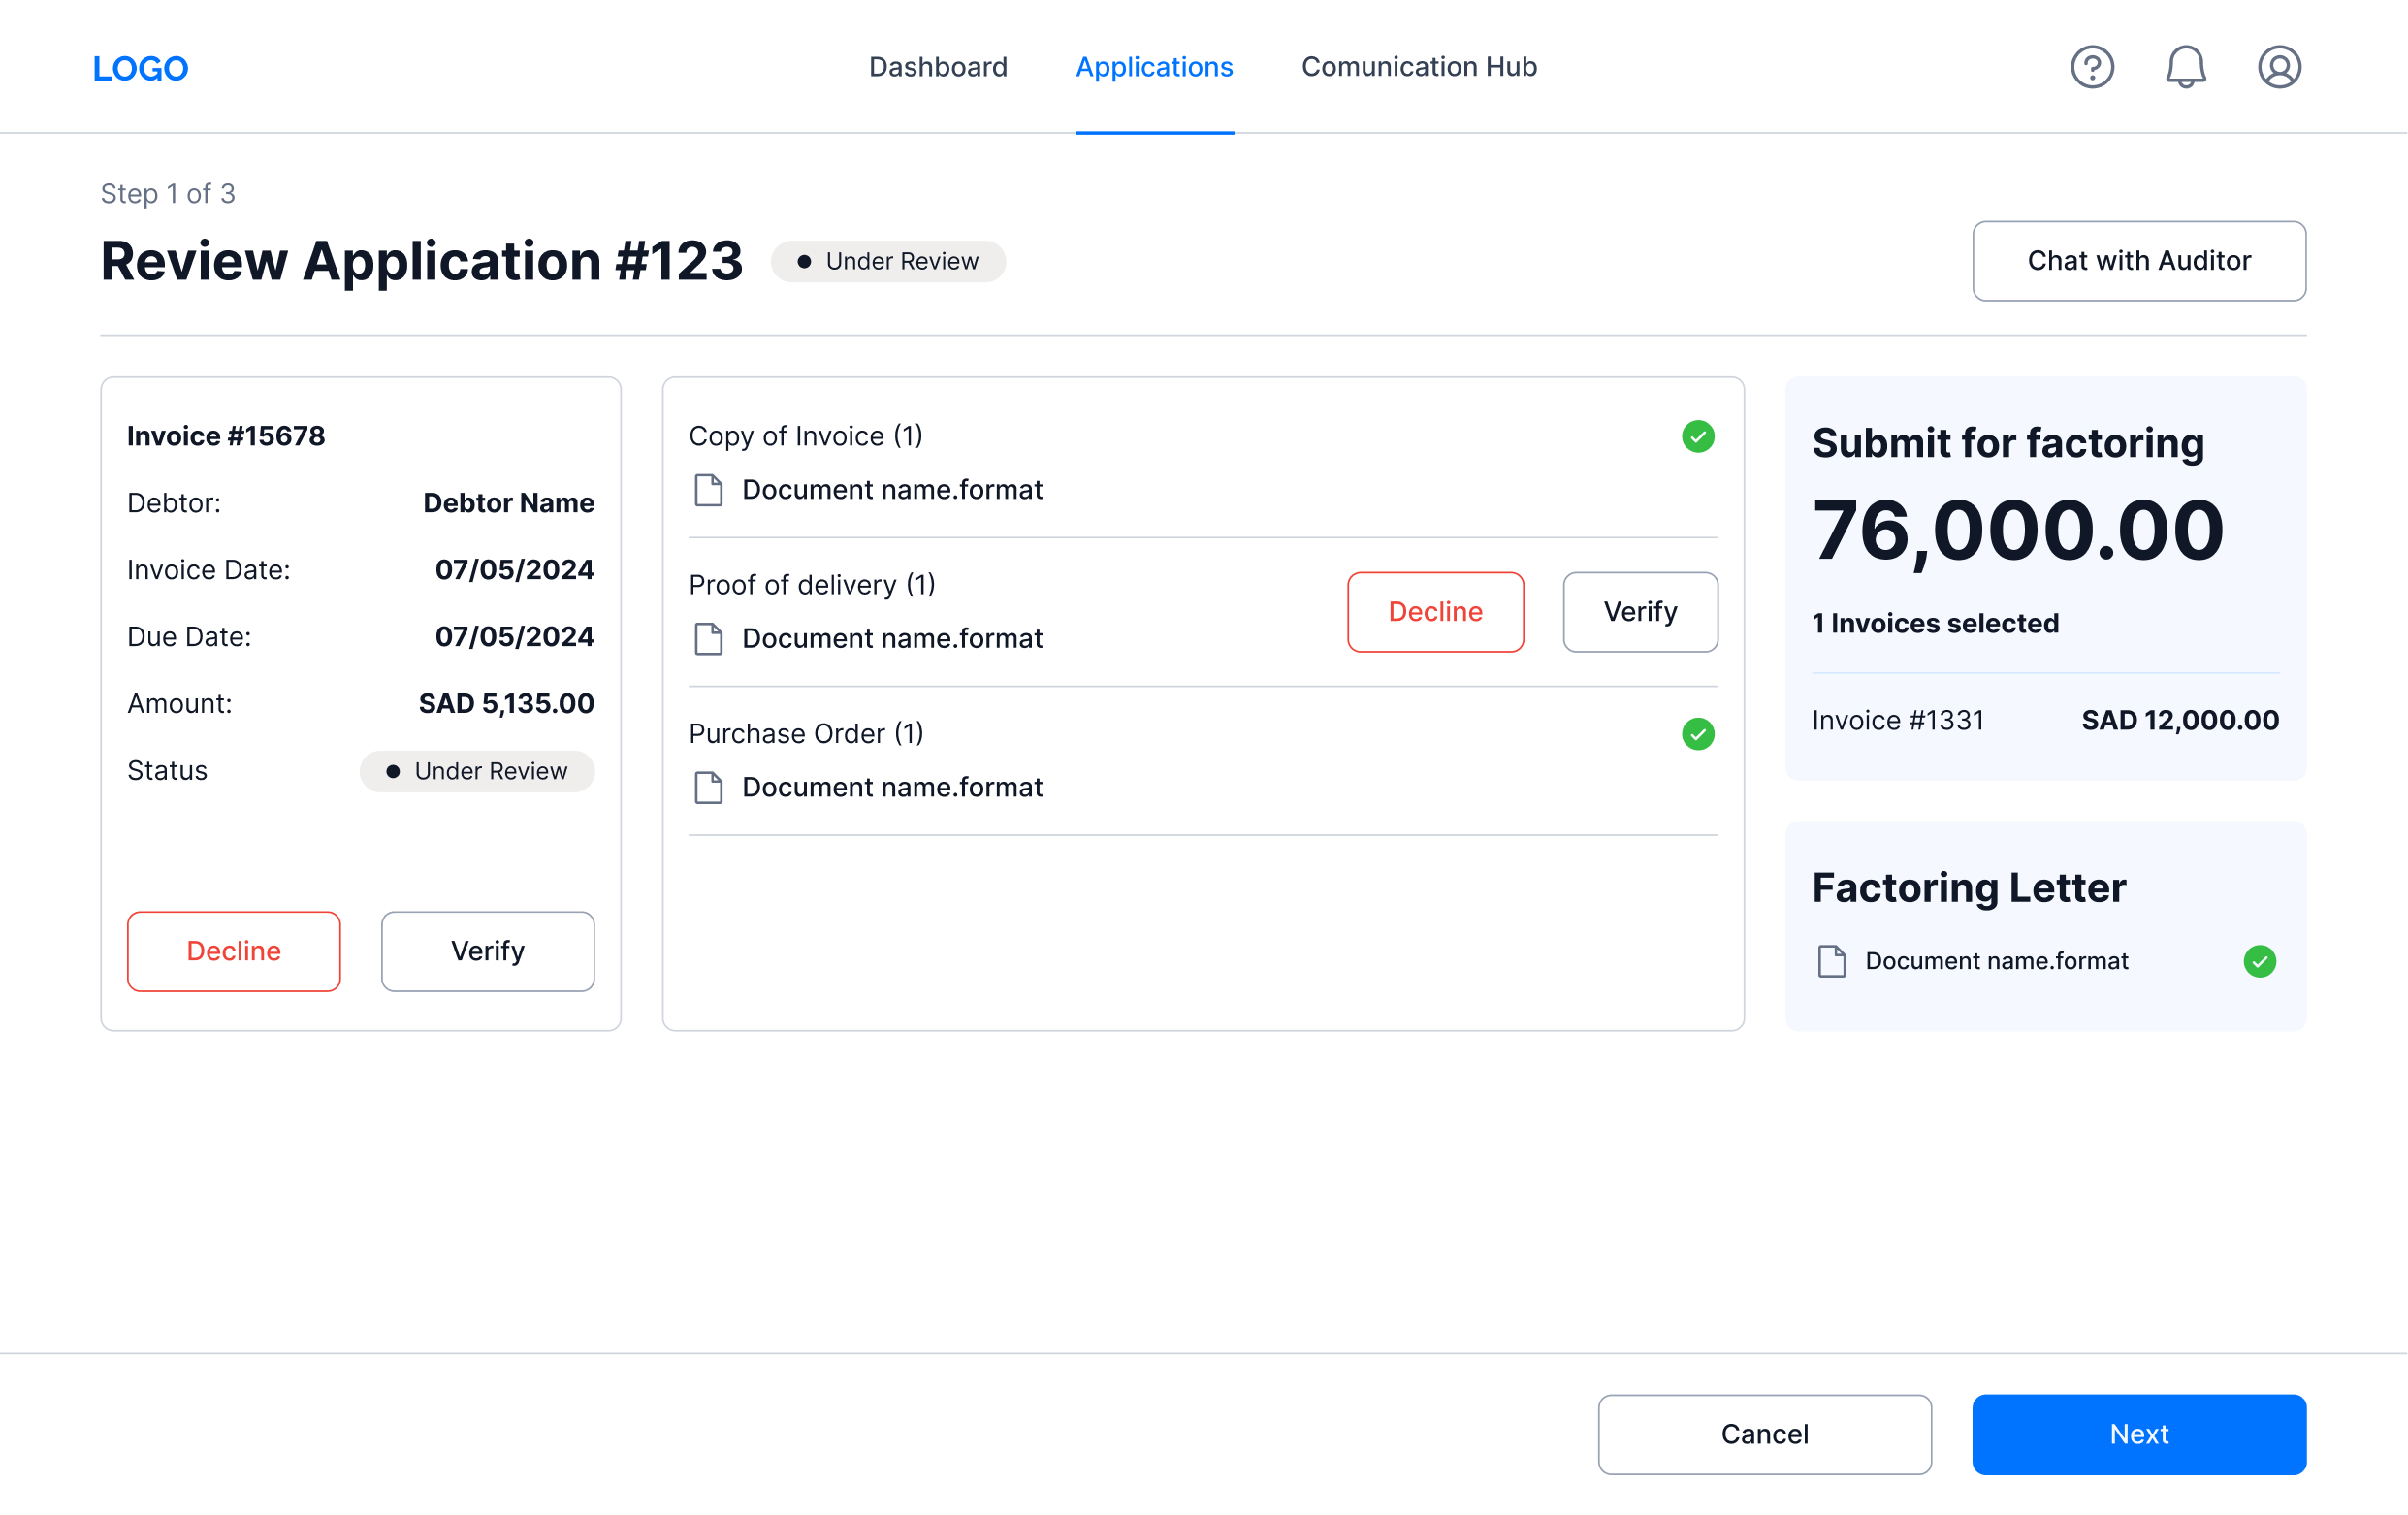
Task: Decline the Proof of delivery document
Action: click(1435, 612)
